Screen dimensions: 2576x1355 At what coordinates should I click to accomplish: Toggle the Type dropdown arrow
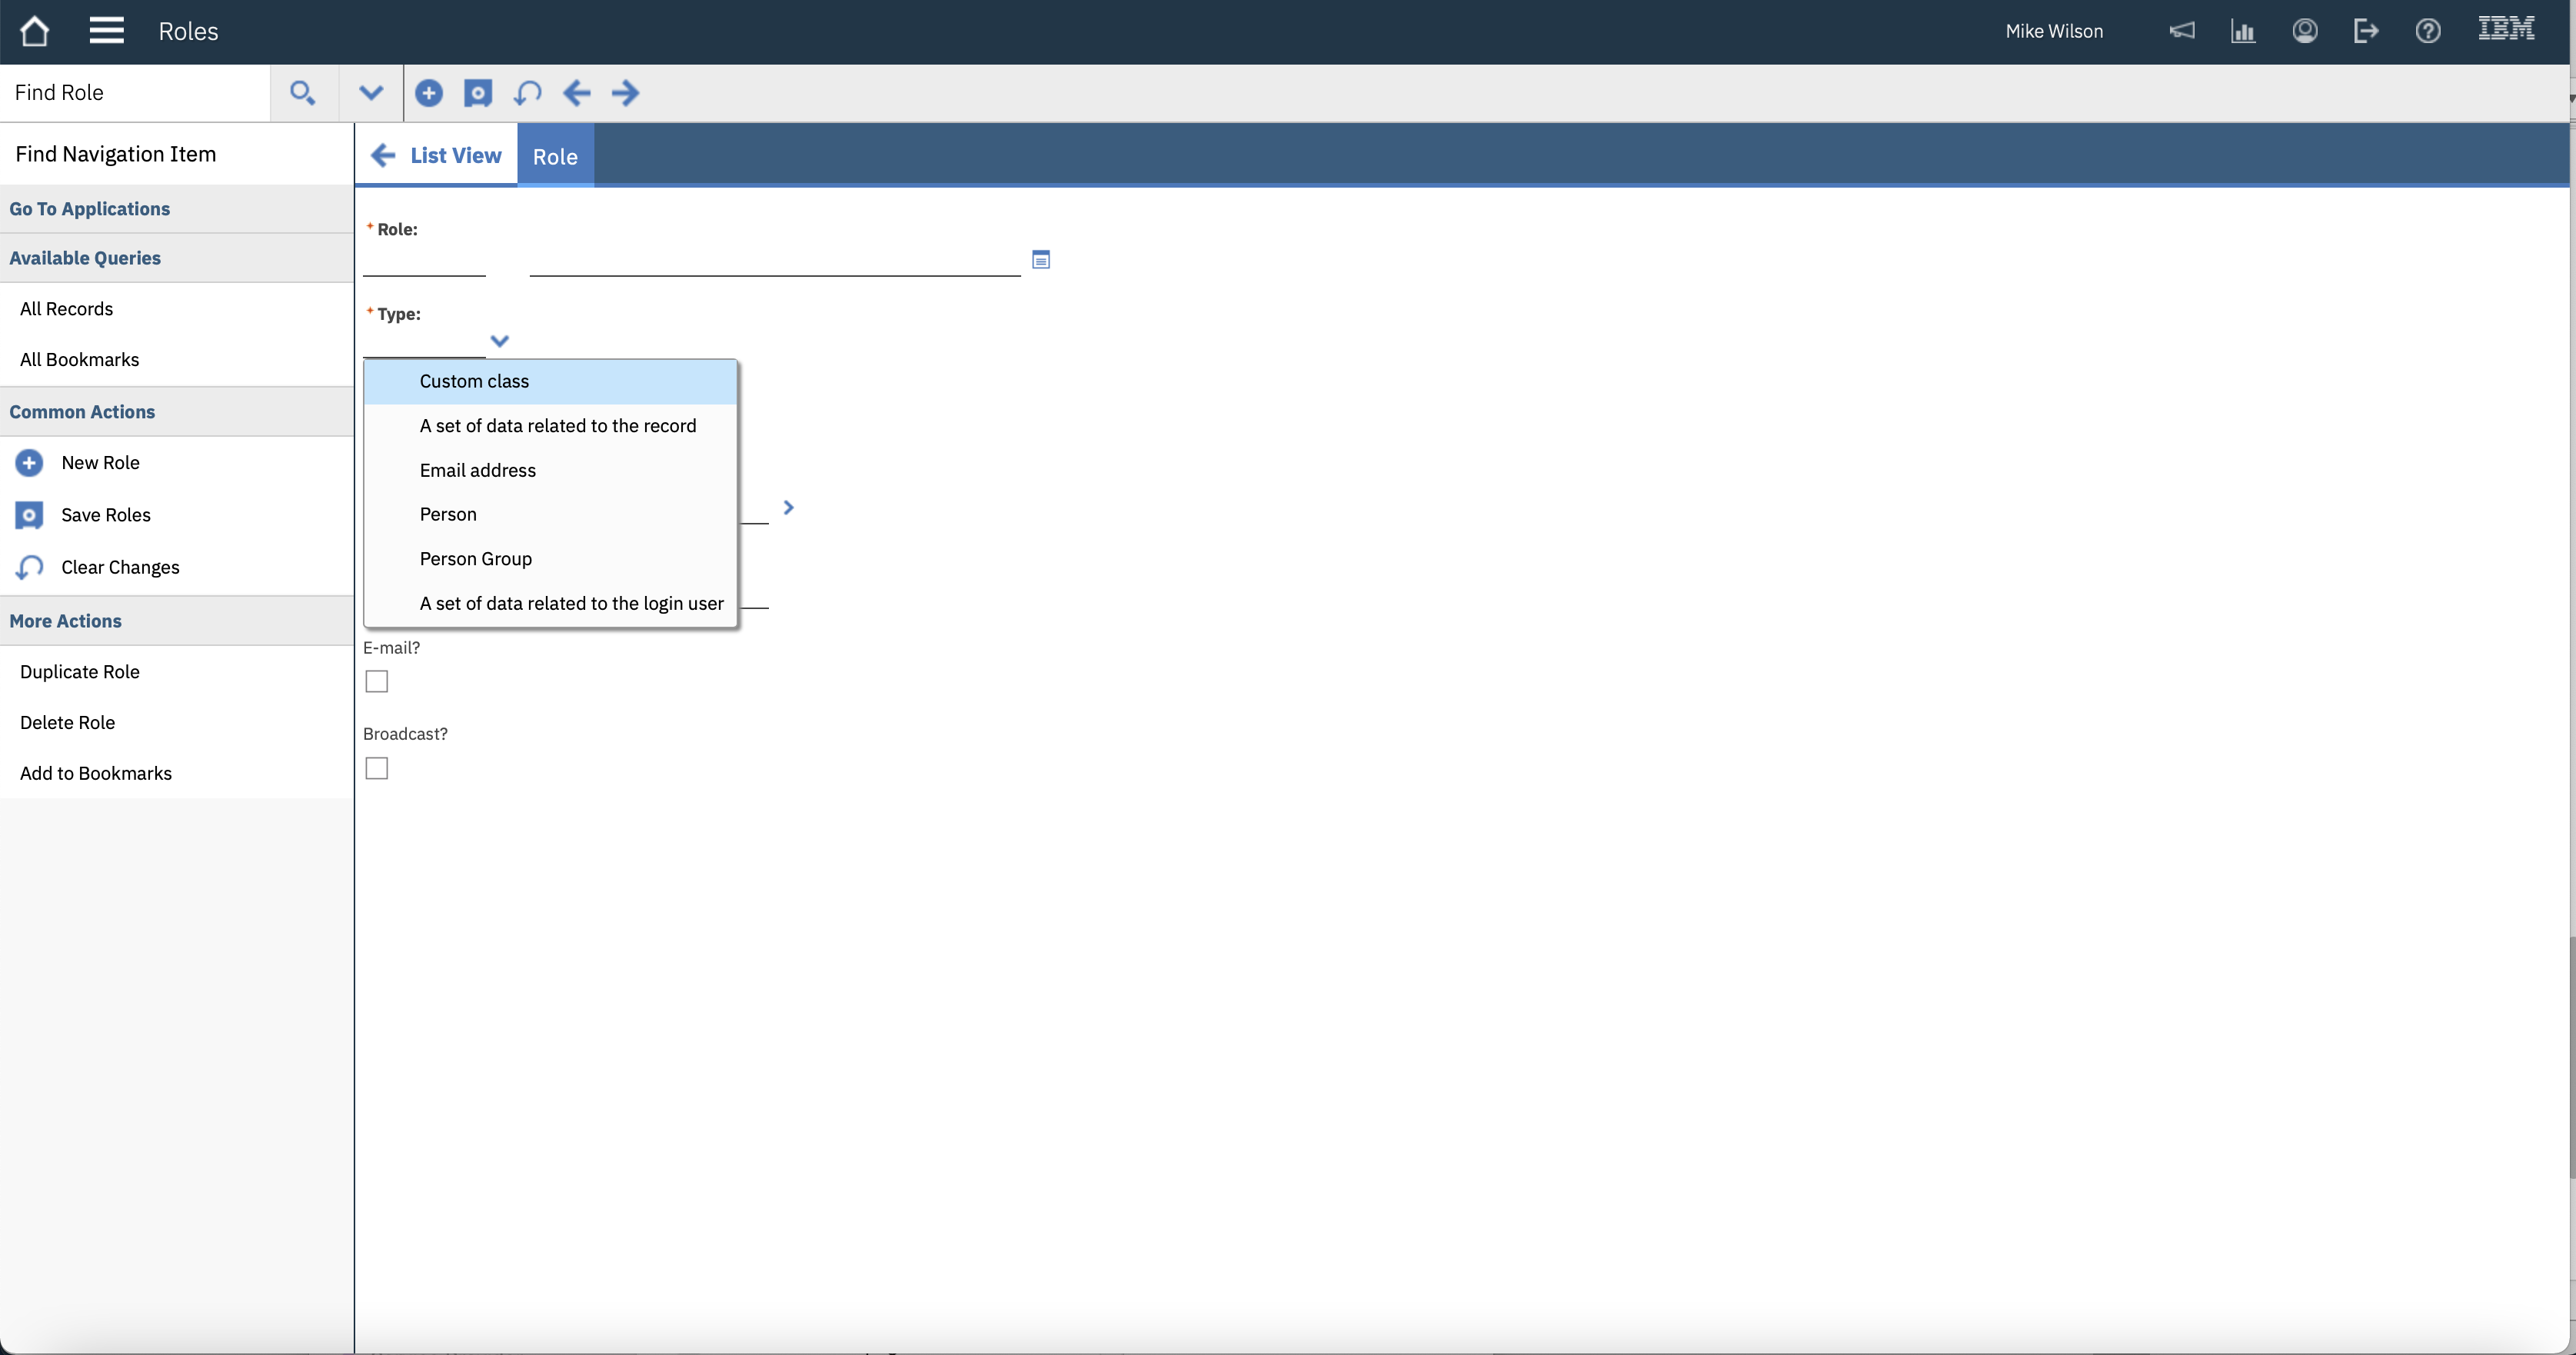coord(499,341)
